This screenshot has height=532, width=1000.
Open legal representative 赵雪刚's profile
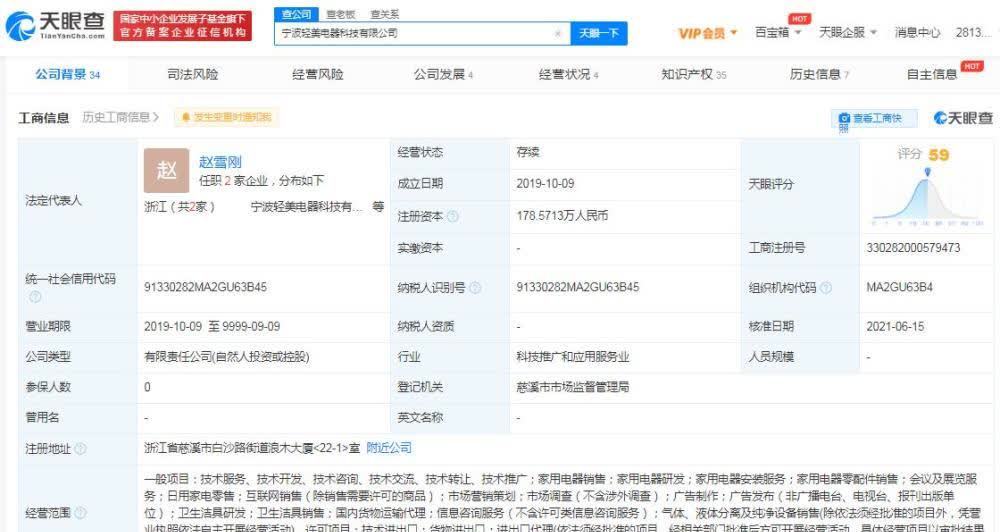coord(220,162)
